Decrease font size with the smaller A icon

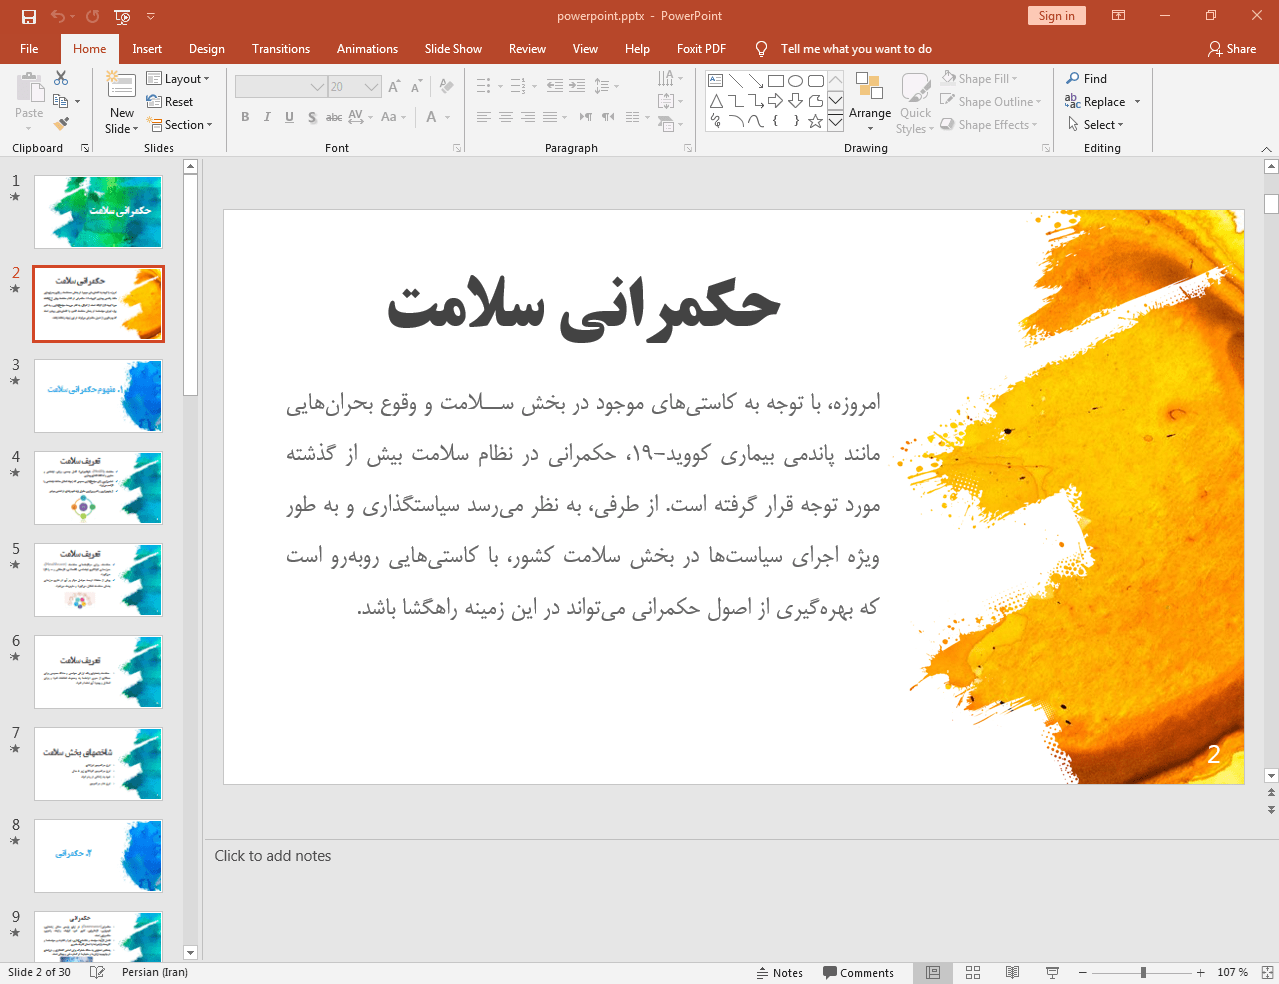click(417, 86)
